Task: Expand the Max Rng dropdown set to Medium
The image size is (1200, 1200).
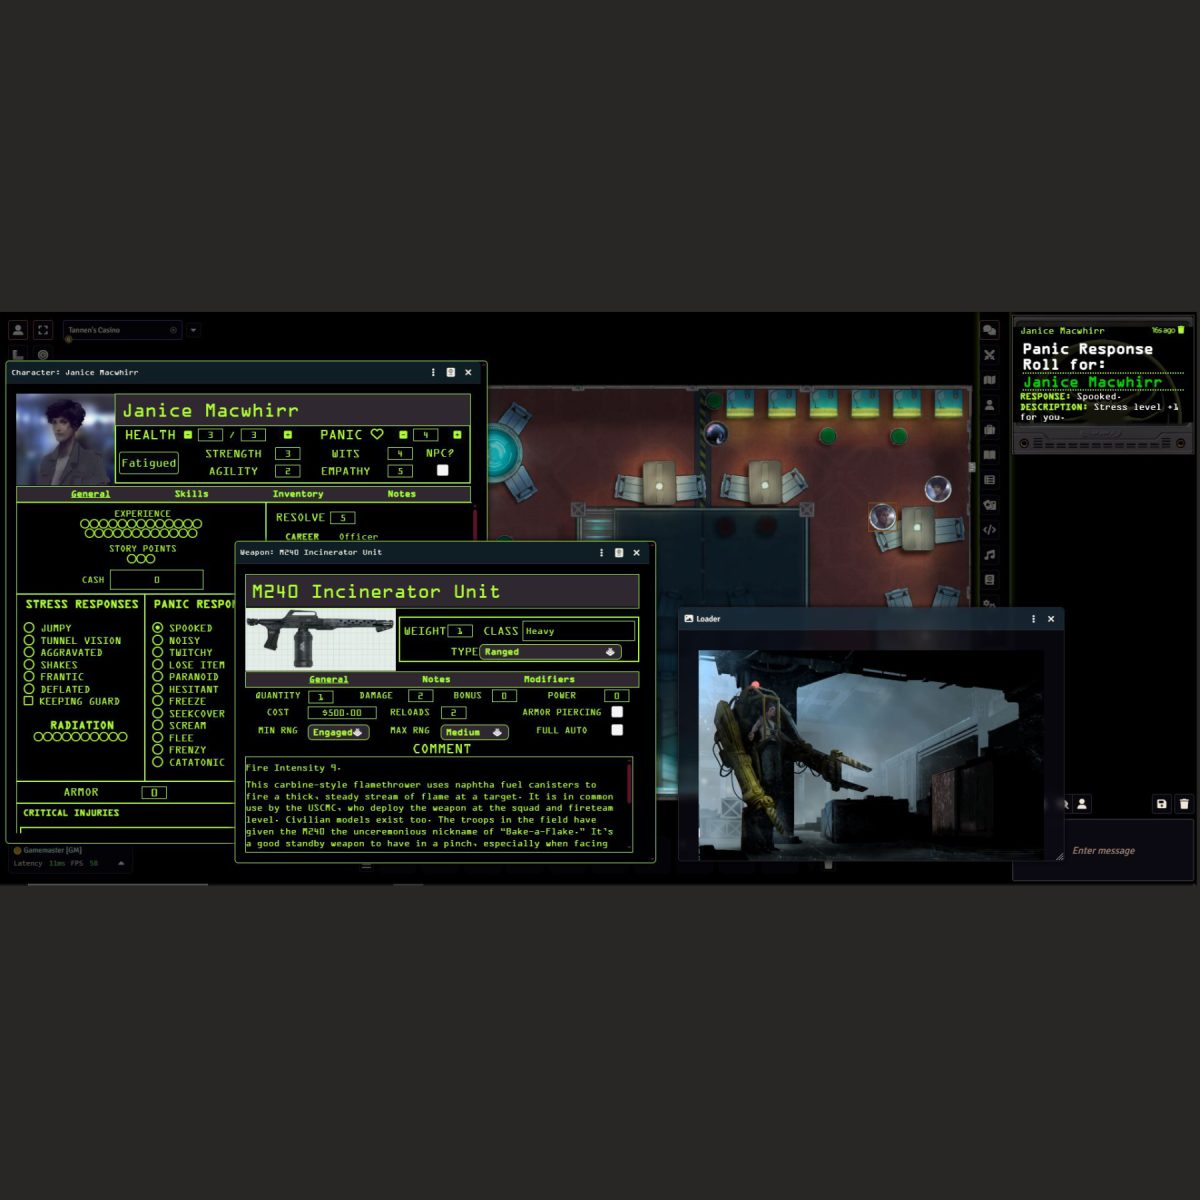Action: point(474,733)
